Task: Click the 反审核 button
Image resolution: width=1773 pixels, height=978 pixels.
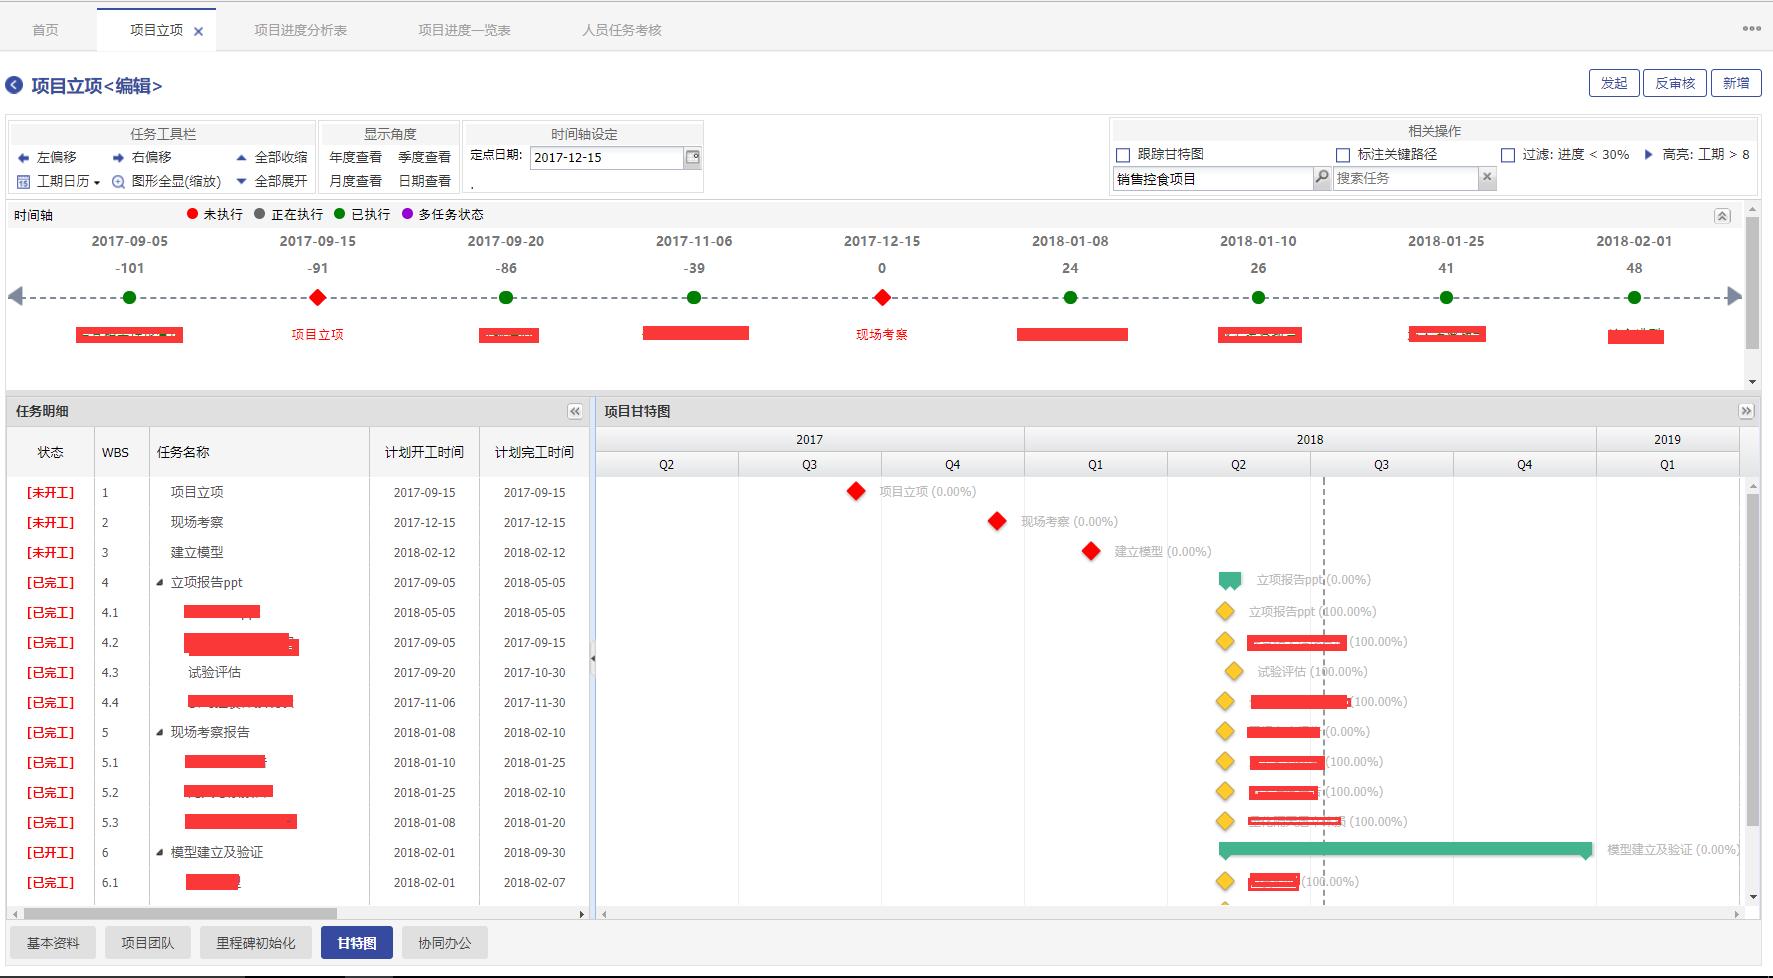Action: [x=1675, y=83]
